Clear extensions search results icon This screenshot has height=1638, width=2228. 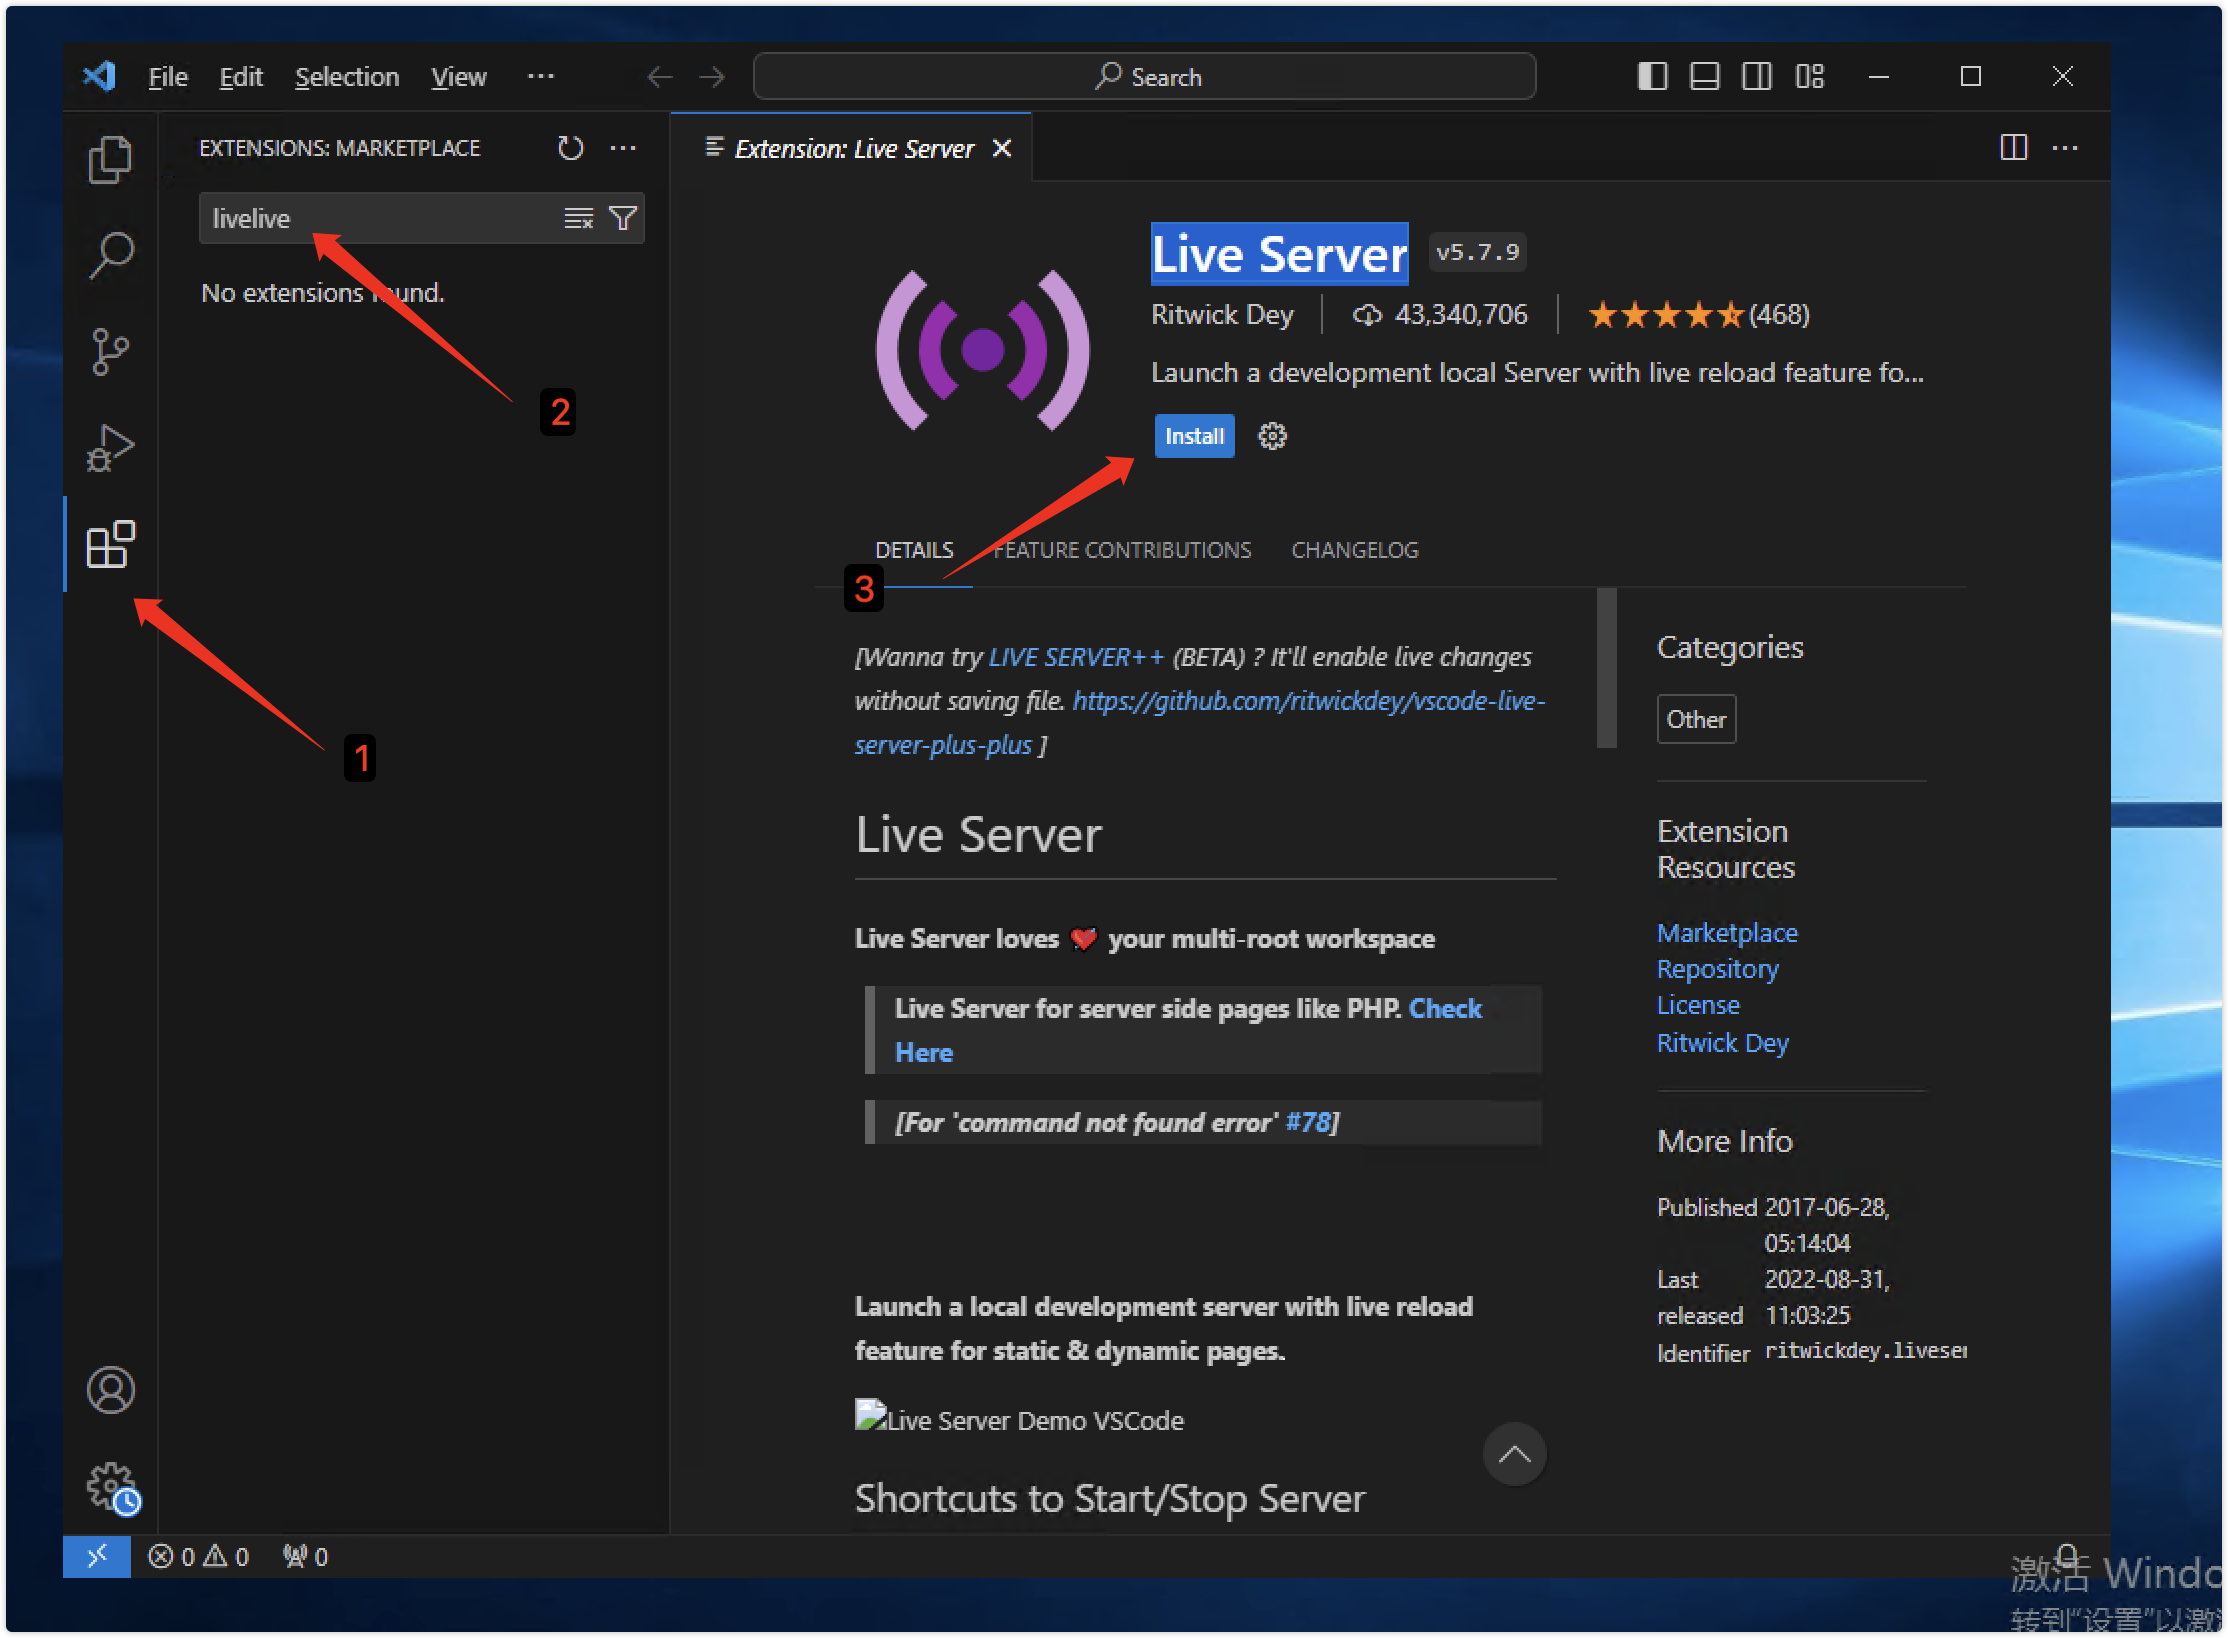coord(578,218)
